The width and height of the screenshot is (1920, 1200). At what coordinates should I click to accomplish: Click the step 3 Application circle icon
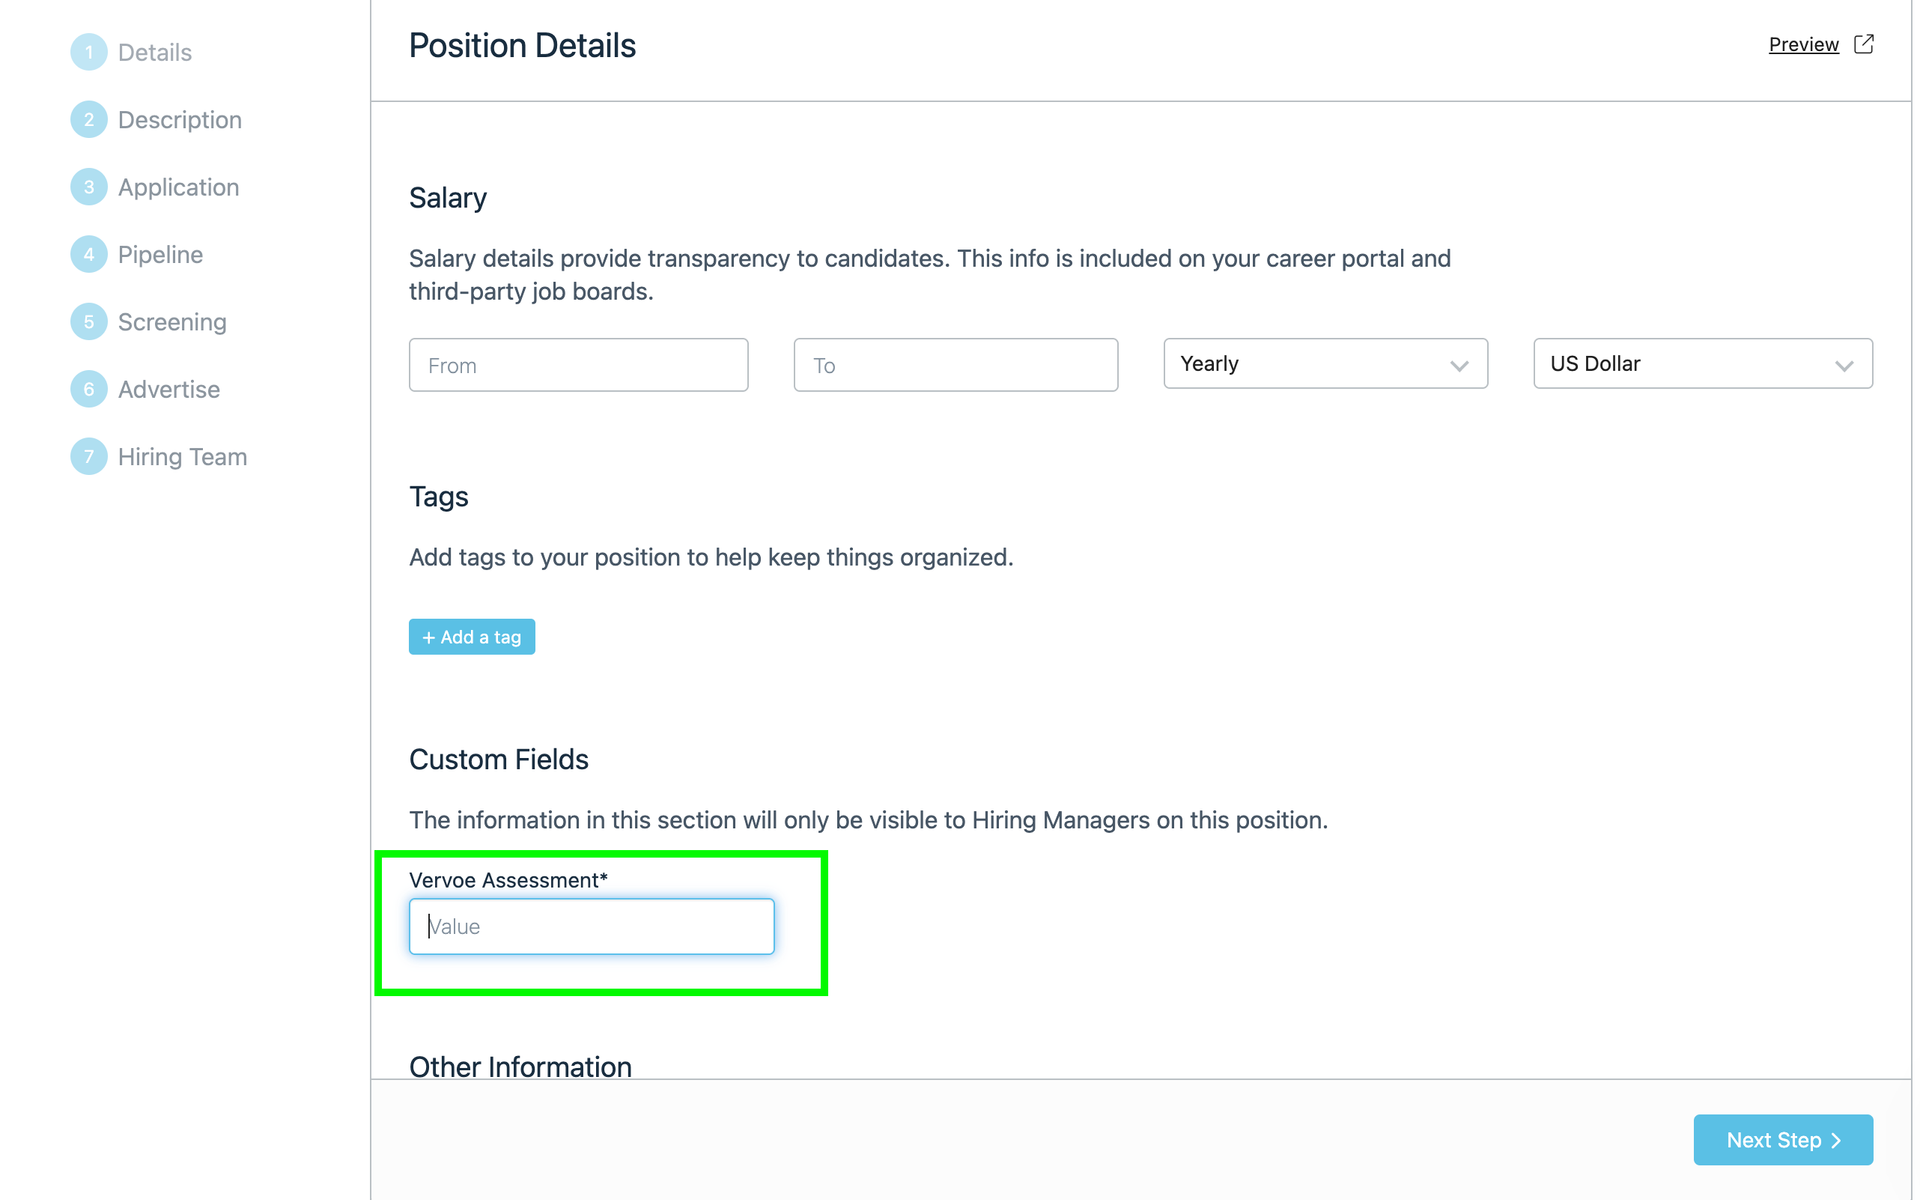point(89,187)
